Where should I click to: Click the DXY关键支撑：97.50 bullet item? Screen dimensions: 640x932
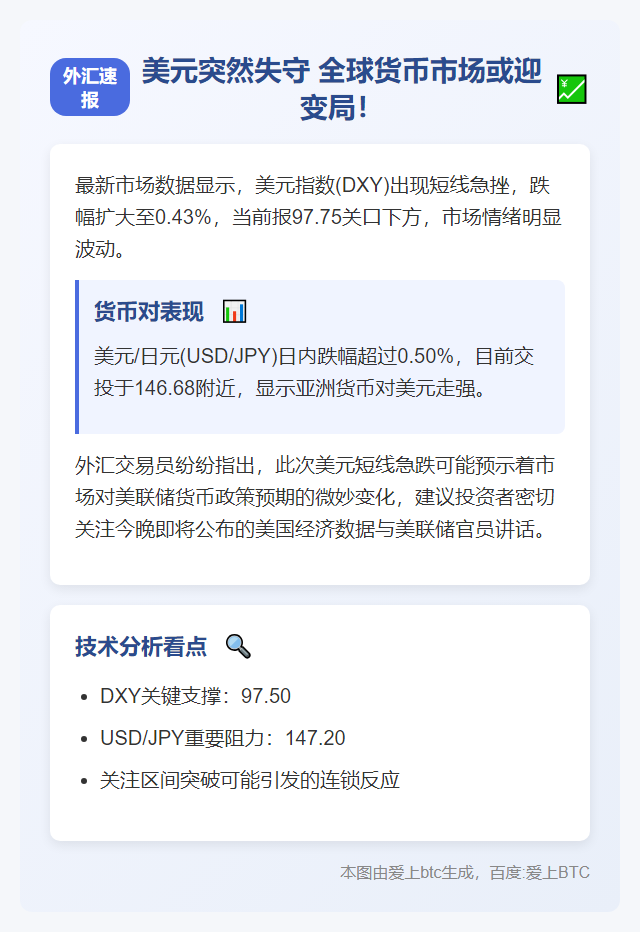tap(196, 696)
